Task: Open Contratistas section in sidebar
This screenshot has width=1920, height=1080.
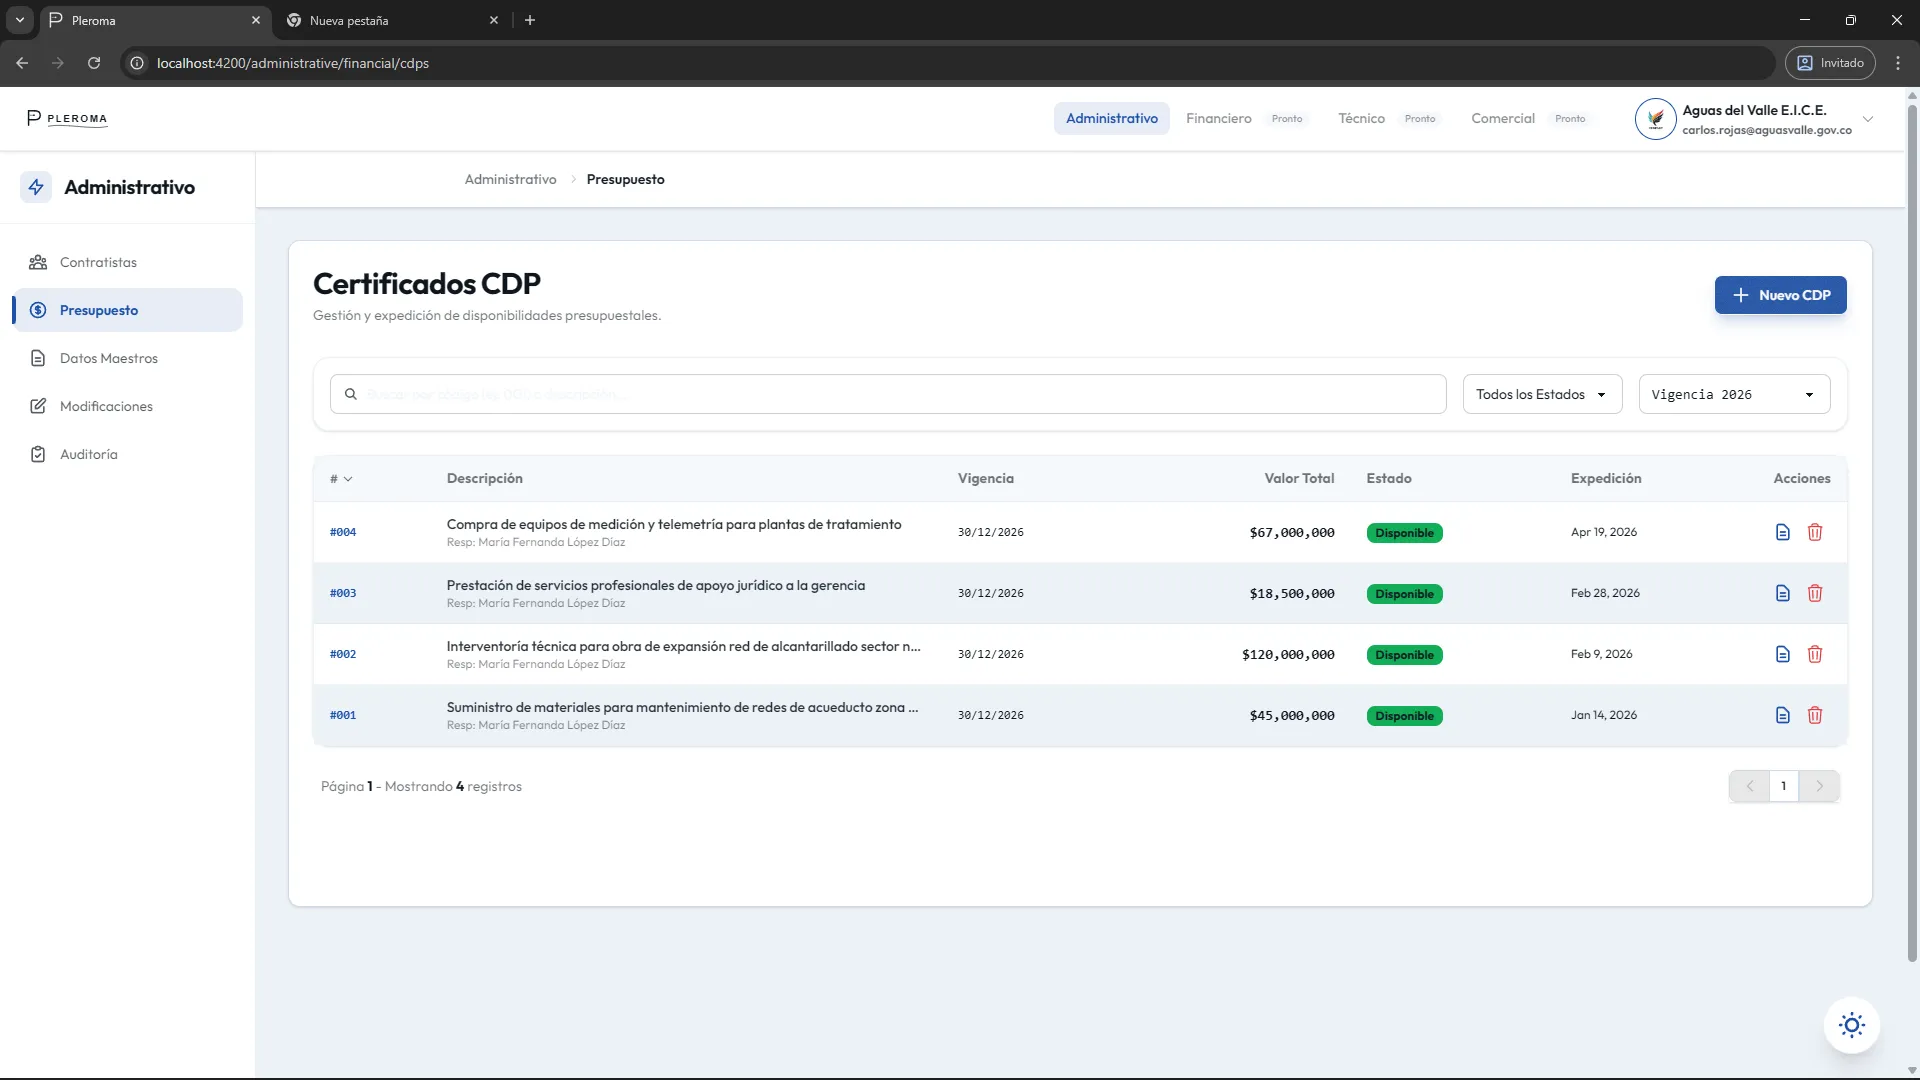Action: coord(97,262)
